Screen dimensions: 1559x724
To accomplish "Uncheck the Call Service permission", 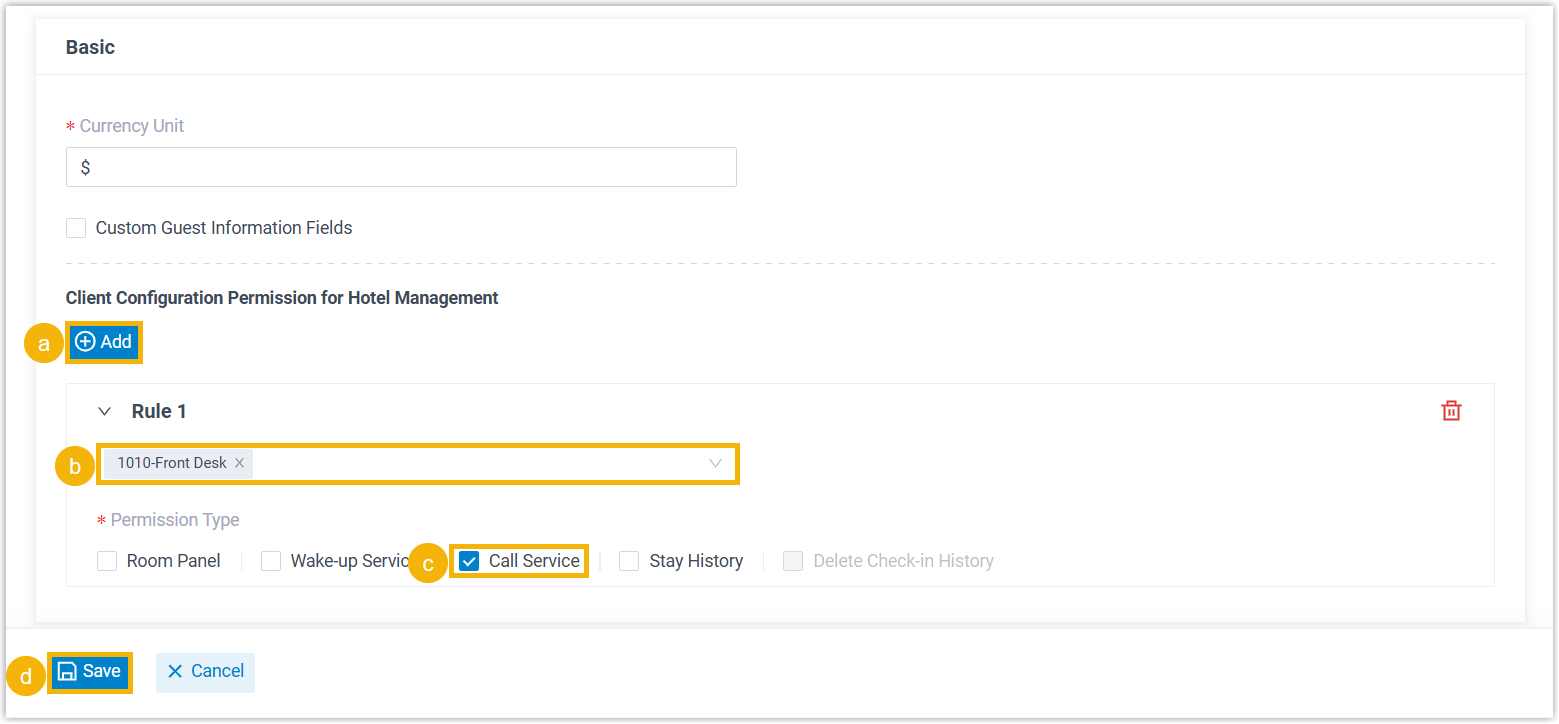I will tap(469, 561).
